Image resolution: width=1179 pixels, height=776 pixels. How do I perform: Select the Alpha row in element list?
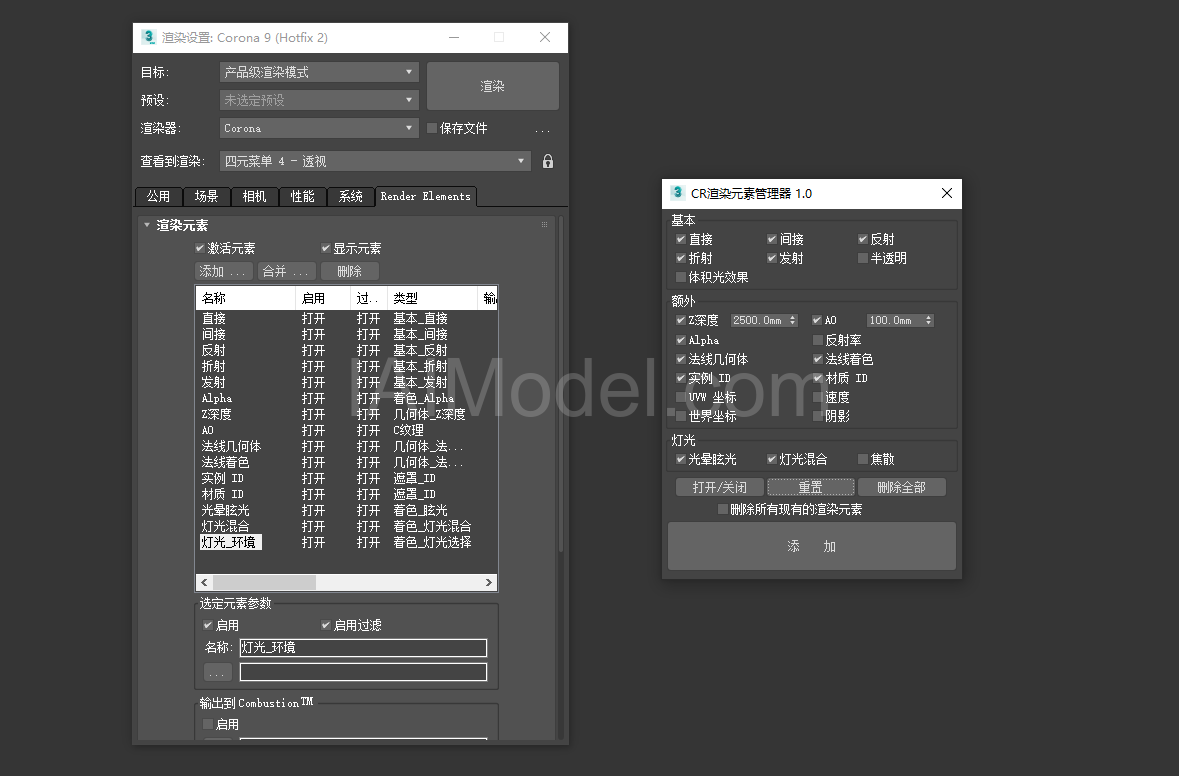coord(346,399)
